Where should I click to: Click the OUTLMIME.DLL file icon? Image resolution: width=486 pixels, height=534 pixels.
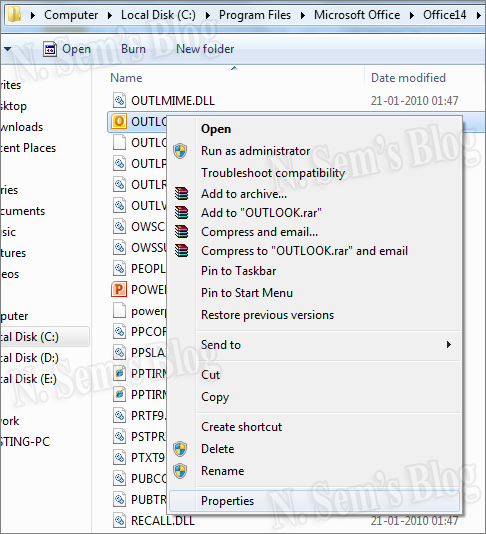click(x=119, y=100)
